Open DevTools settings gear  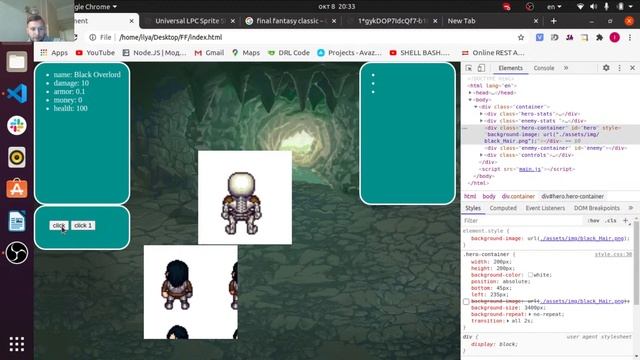[606, 68]
